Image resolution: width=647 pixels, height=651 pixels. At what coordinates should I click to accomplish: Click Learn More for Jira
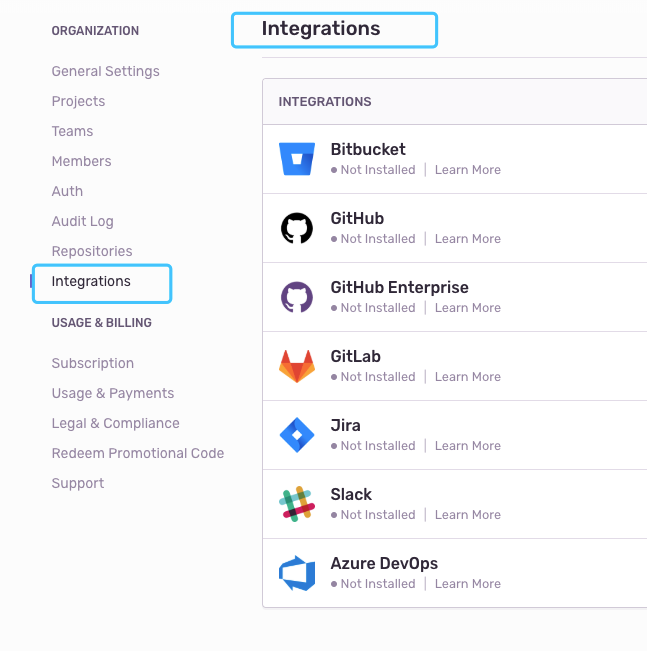468,445
